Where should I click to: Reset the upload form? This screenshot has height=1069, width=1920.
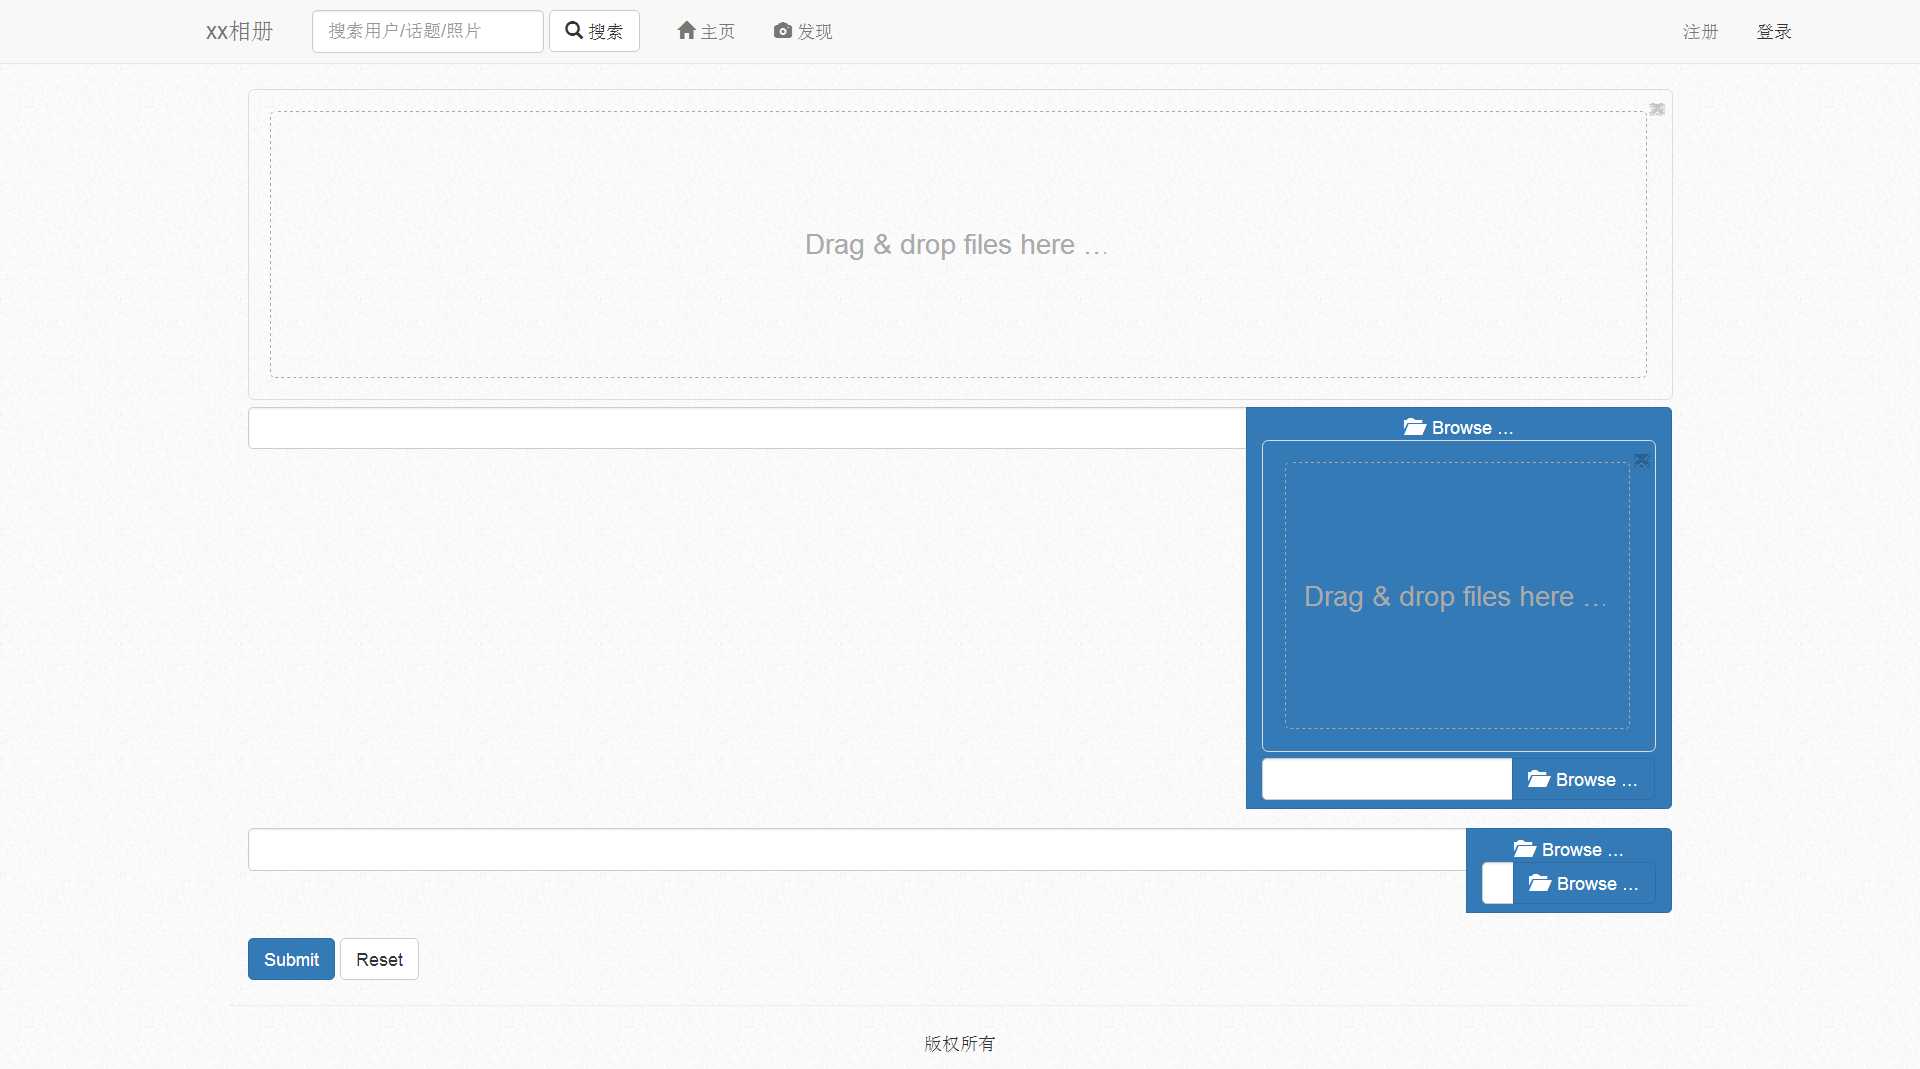click(379, 959)
